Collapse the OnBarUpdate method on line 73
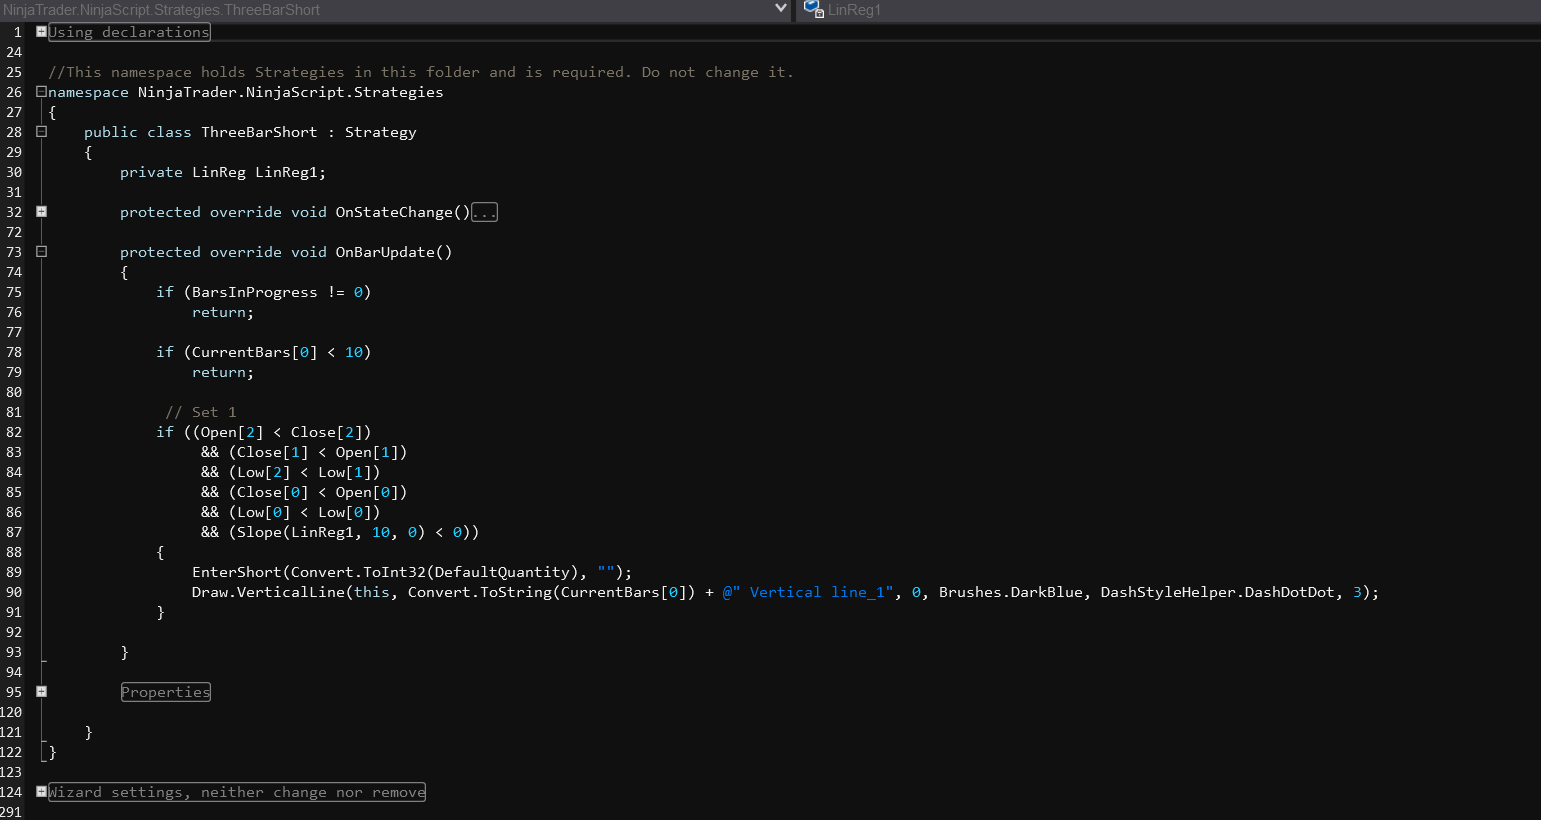This screenshot has width=1541, height=820. point(41,251)
